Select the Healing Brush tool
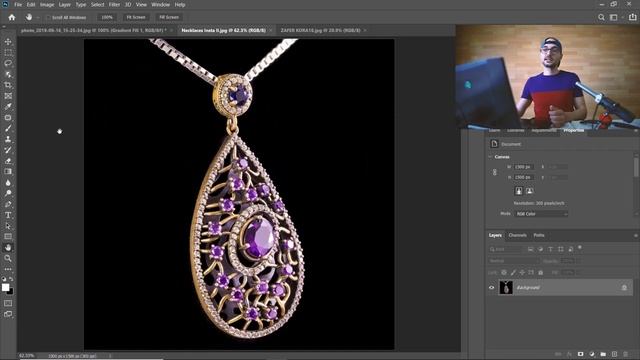This screenshot has height=360, width=640. coord(8,118)
